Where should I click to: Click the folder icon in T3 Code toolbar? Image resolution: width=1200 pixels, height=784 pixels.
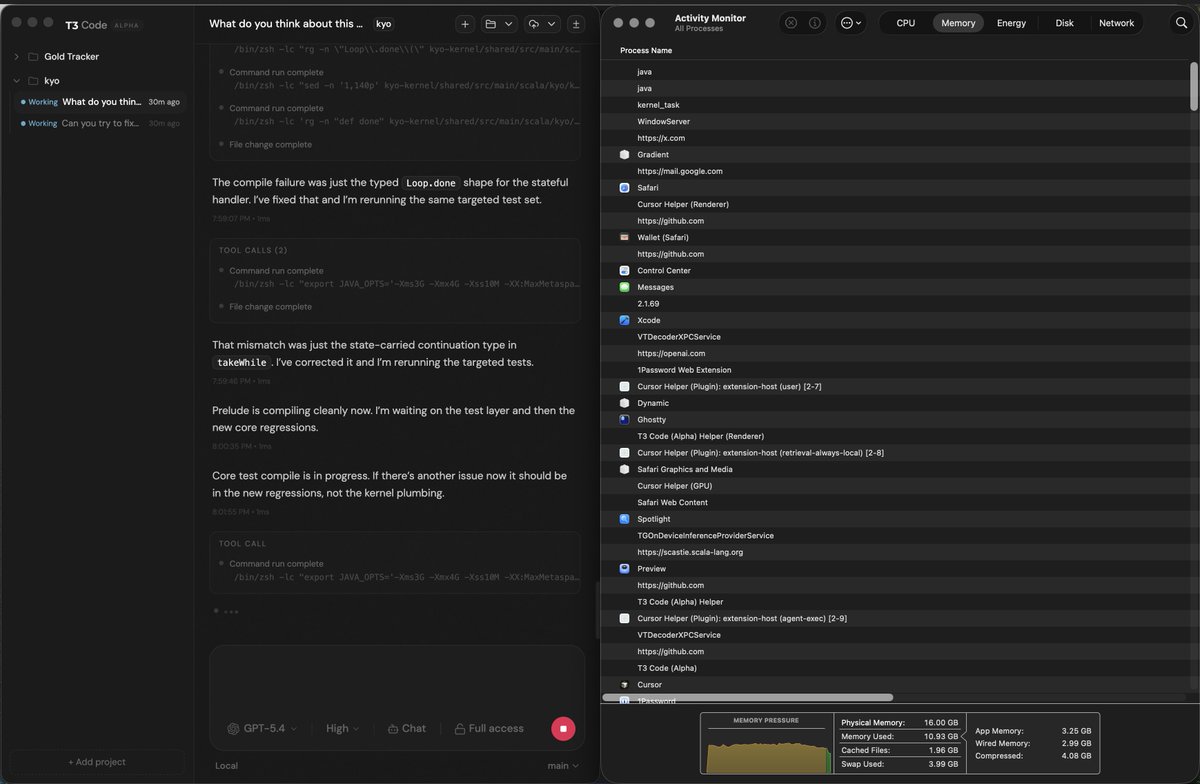tap(491, 23)
